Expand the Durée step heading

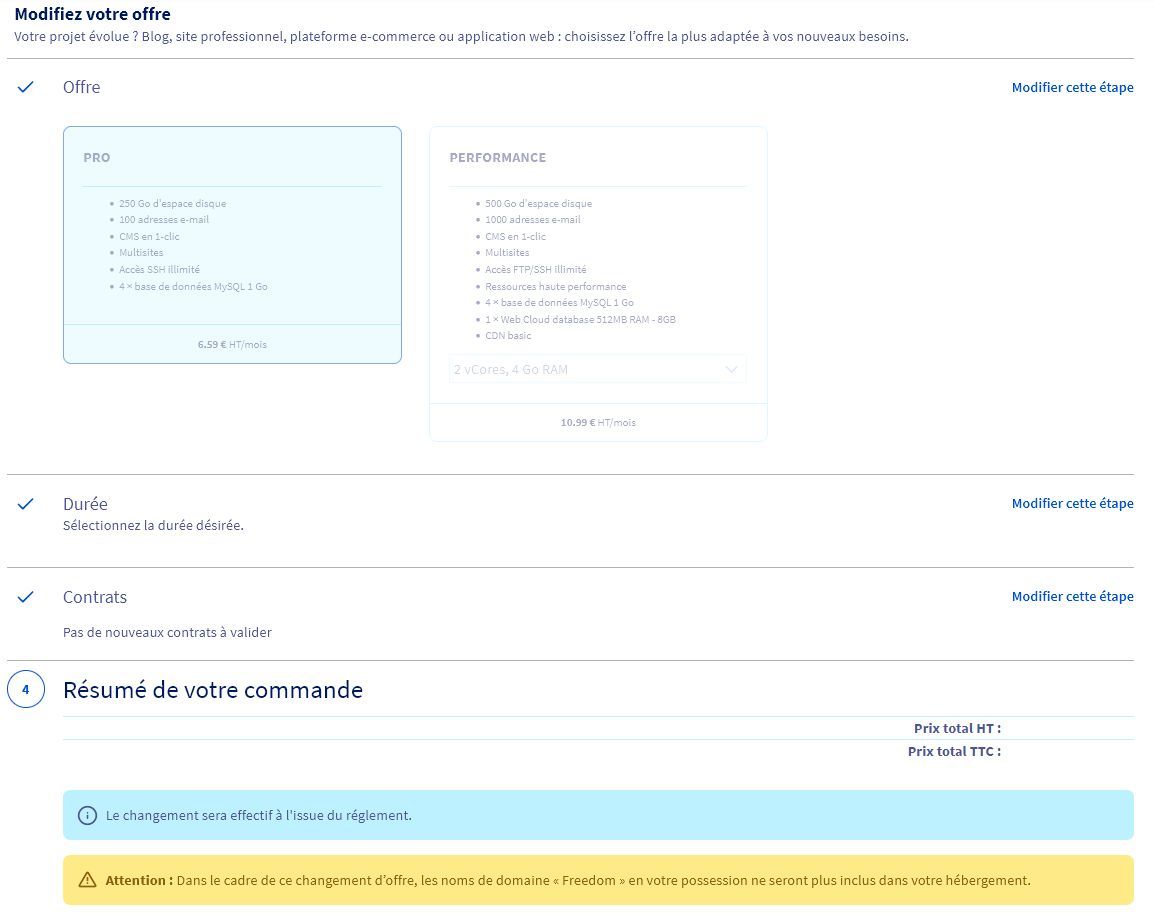[x=85, y=504]
